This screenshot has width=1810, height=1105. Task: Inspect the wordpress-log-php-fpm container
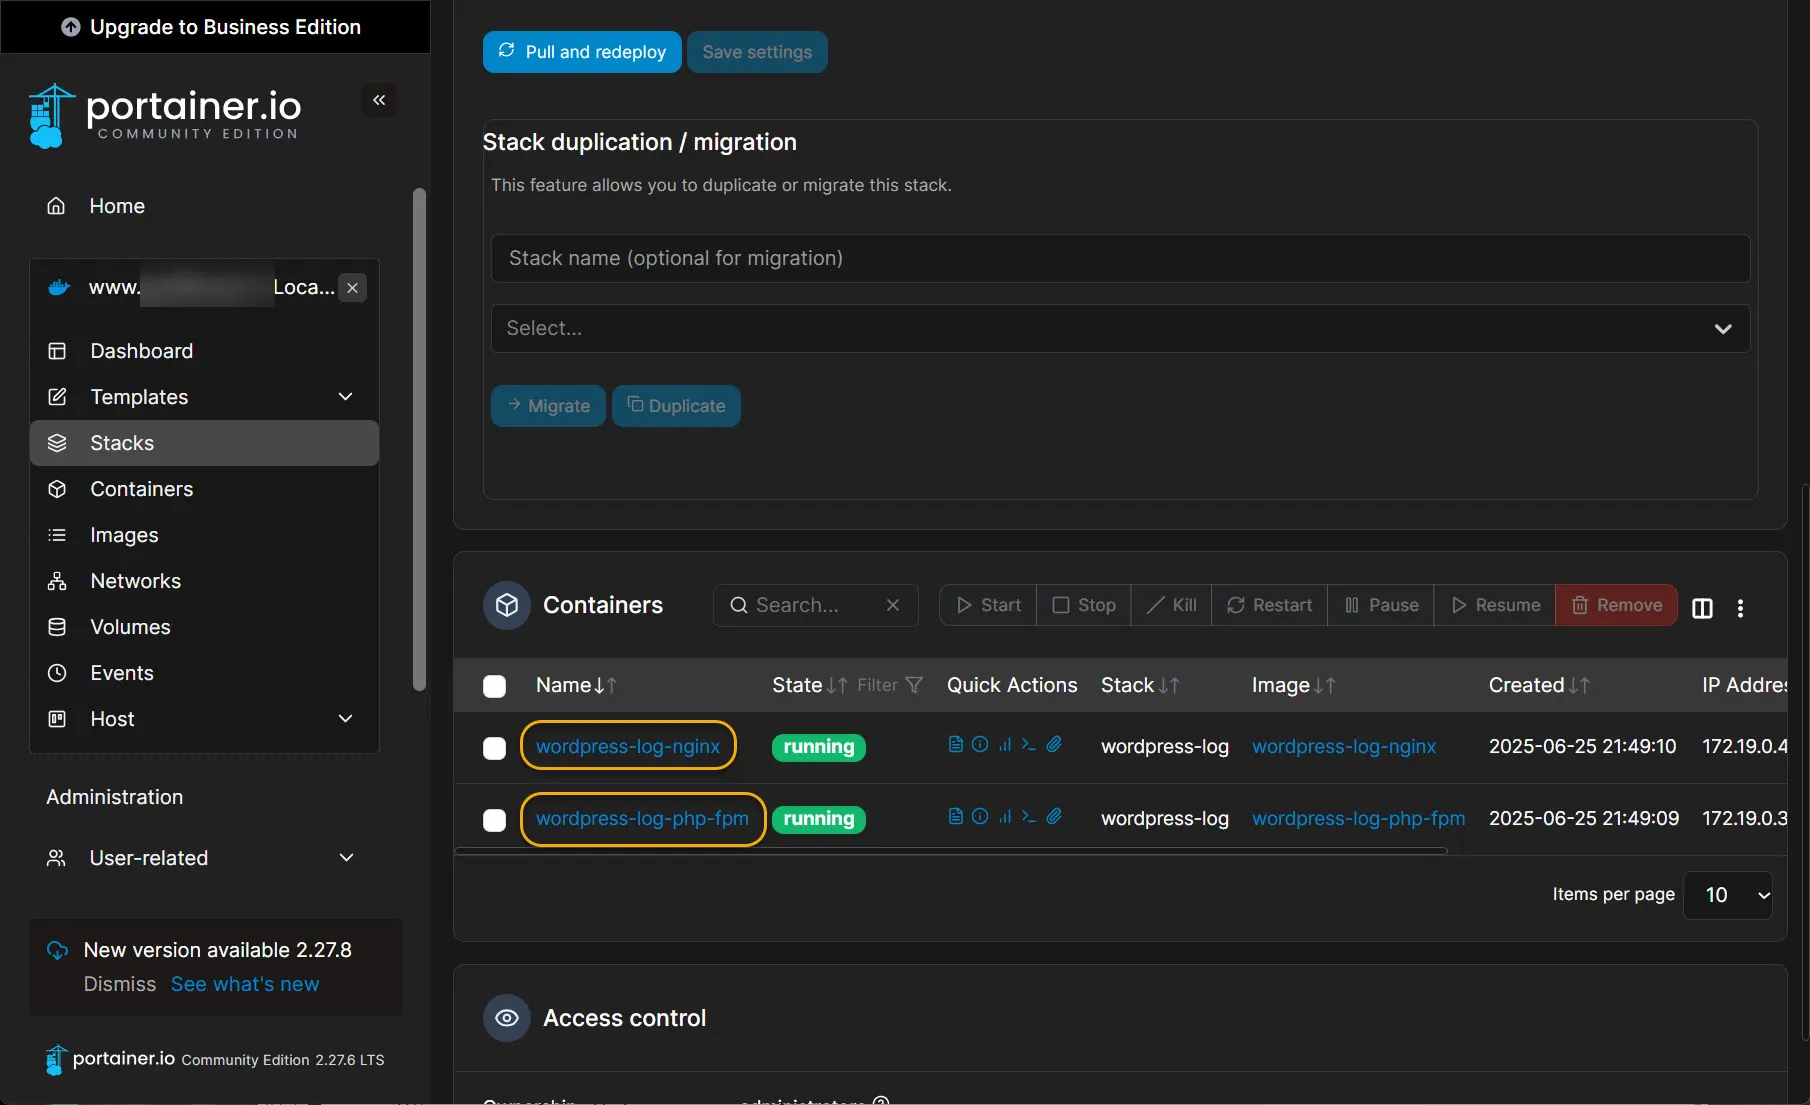(x=980, y=817)
